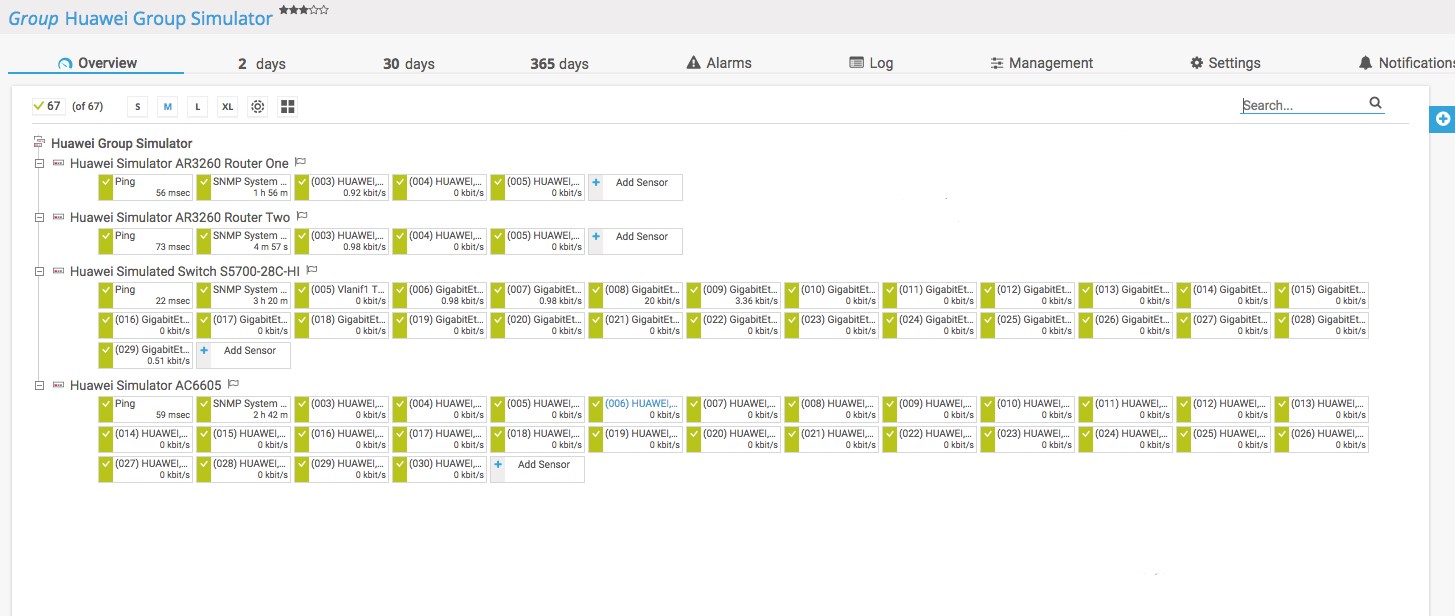Viewport: 1455px width, 616px height.
Task: Open (029) GigabitEt sensor showing 0.51 kbit/s
Action: (x=146, y=356)
